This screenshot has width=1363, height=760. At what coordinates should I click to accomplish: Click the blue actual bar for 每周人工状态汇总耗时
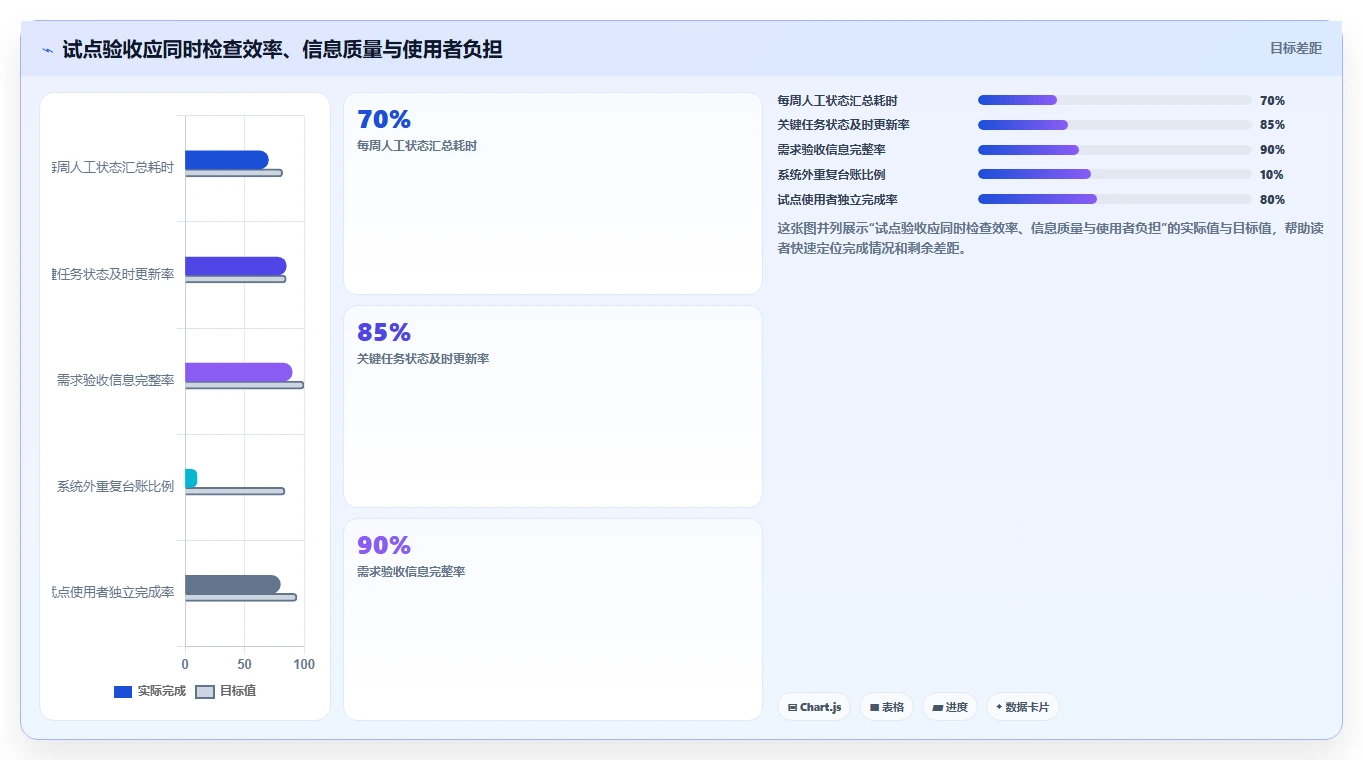pos(226,160)
